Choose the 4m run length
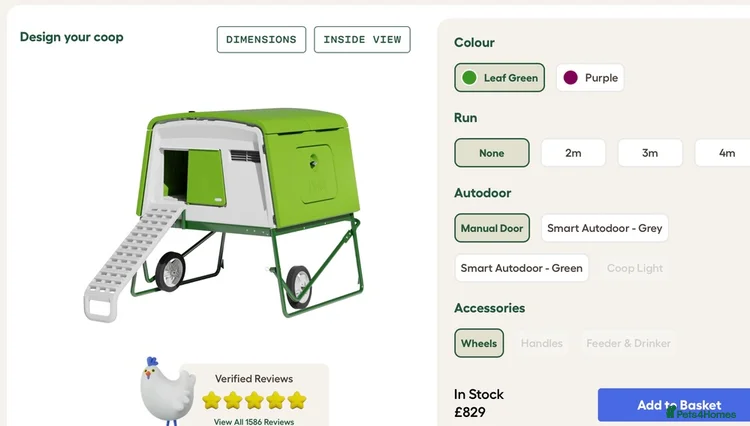Image resolution: width=750 pixels, height=426 pixels. click(x=725, y=153)
